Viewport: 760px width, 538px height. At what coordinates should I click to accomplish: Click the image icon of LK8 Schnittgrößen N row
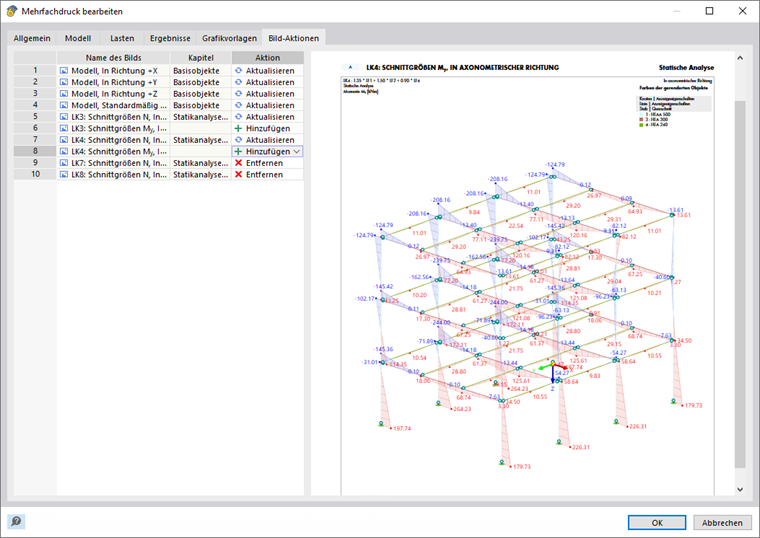tap(64, 174)
